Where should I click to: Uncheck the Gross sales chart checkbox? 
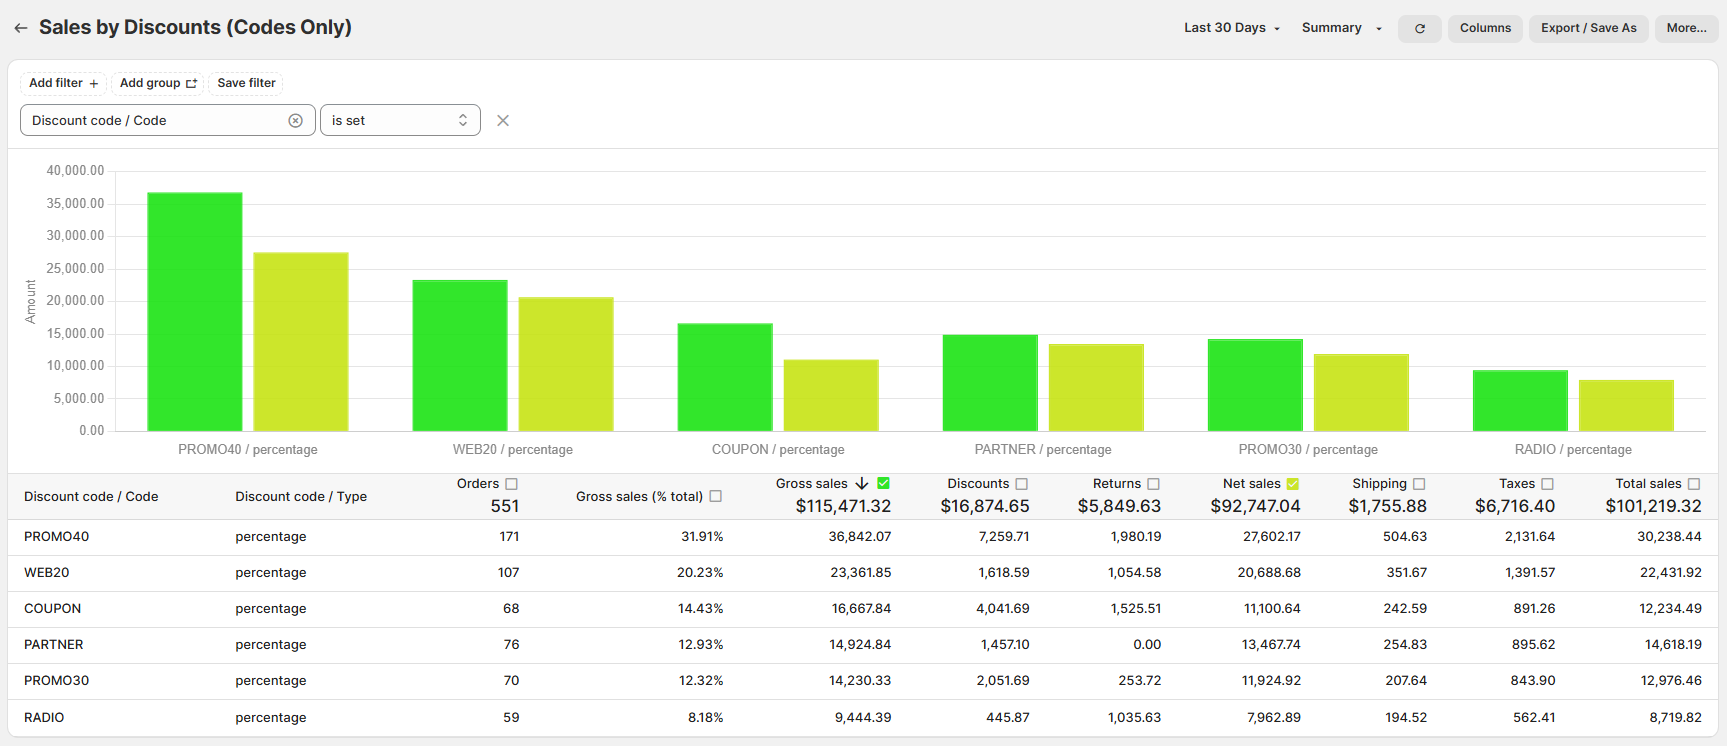pos(883,484)
